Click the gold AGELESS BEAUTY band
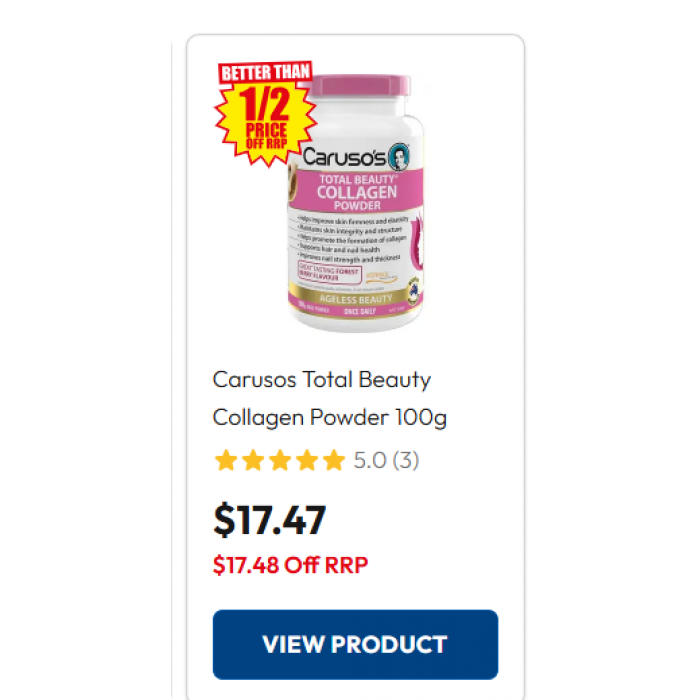This screenshot has width=700, height=700. pyautogui.click(x=356, y=299)
